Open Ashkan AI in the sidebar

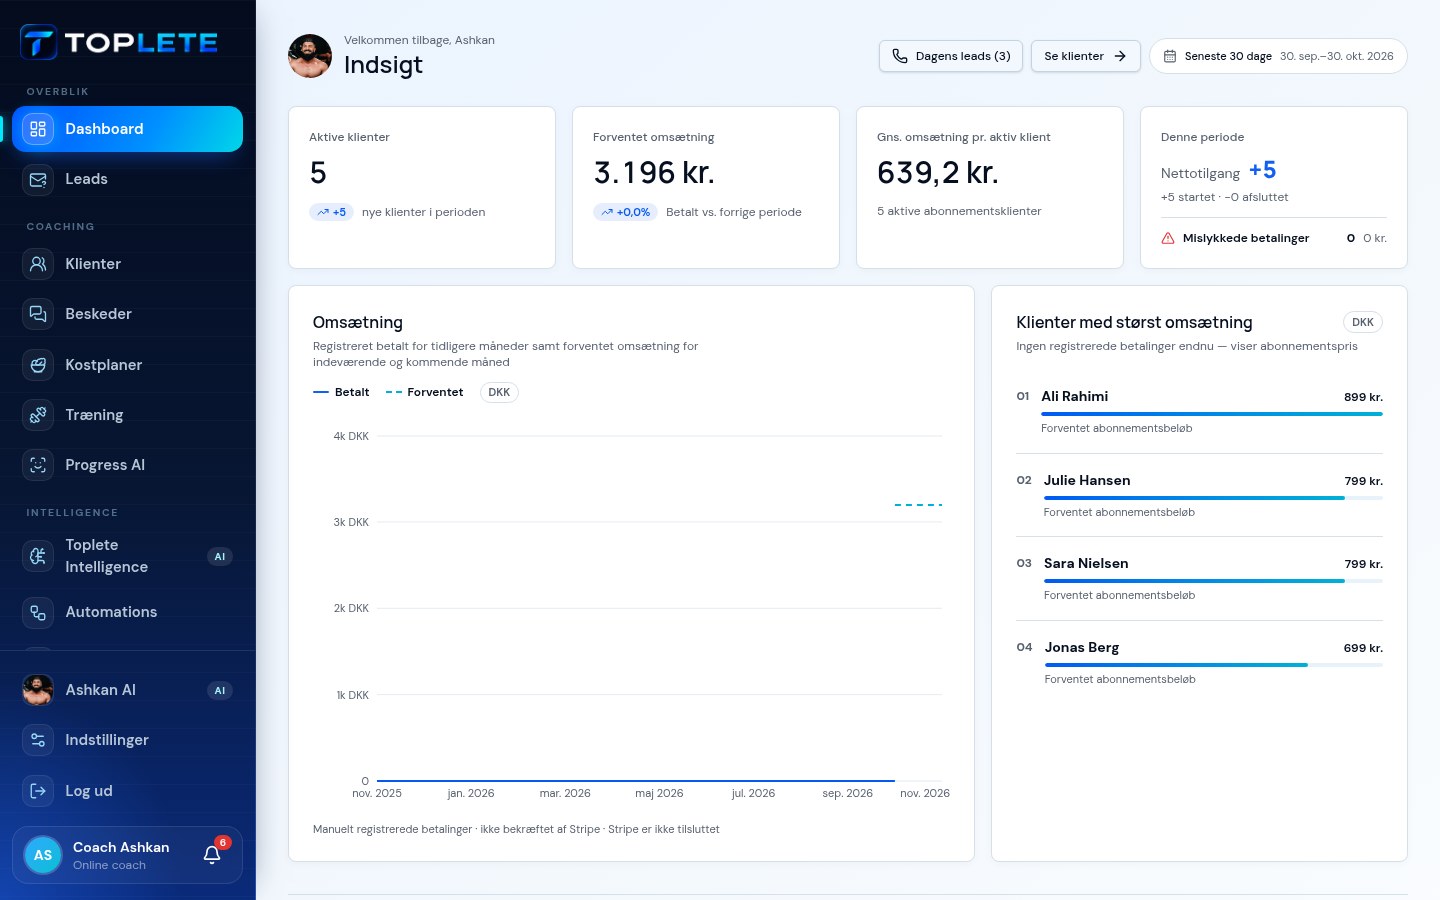tap(128, 690)
